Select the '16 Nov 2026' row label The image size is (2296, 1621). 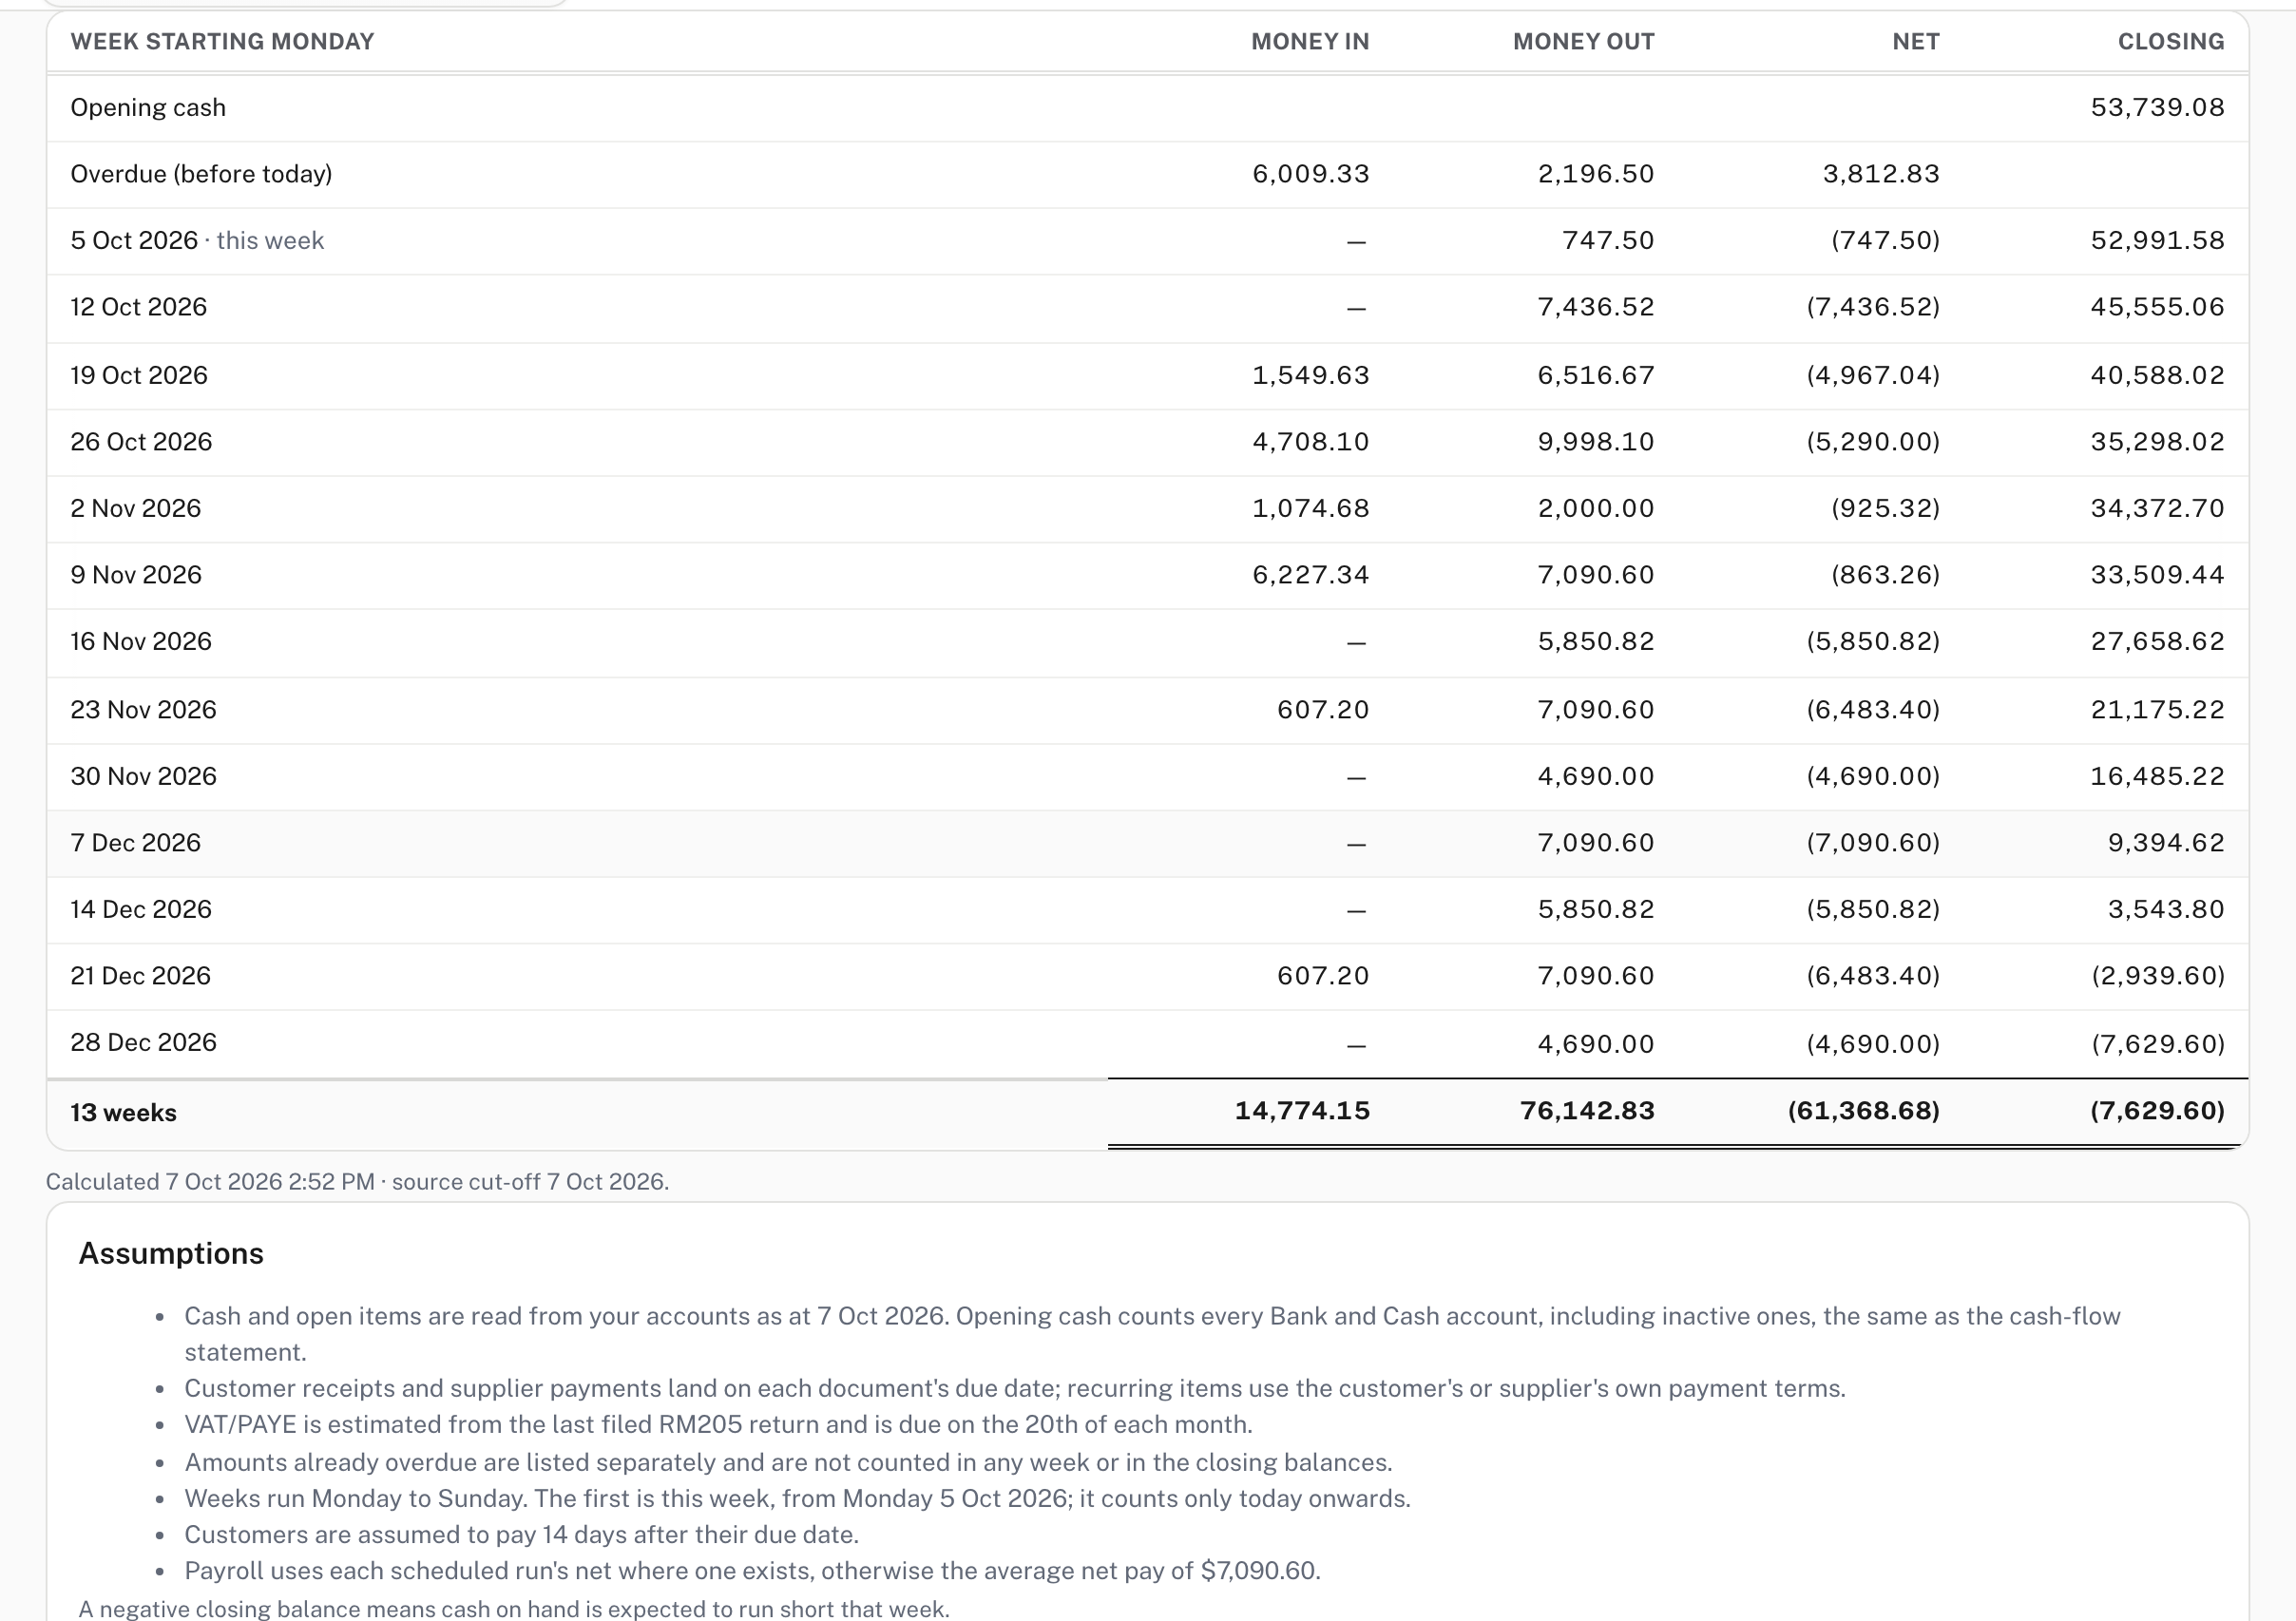[141, 641]
